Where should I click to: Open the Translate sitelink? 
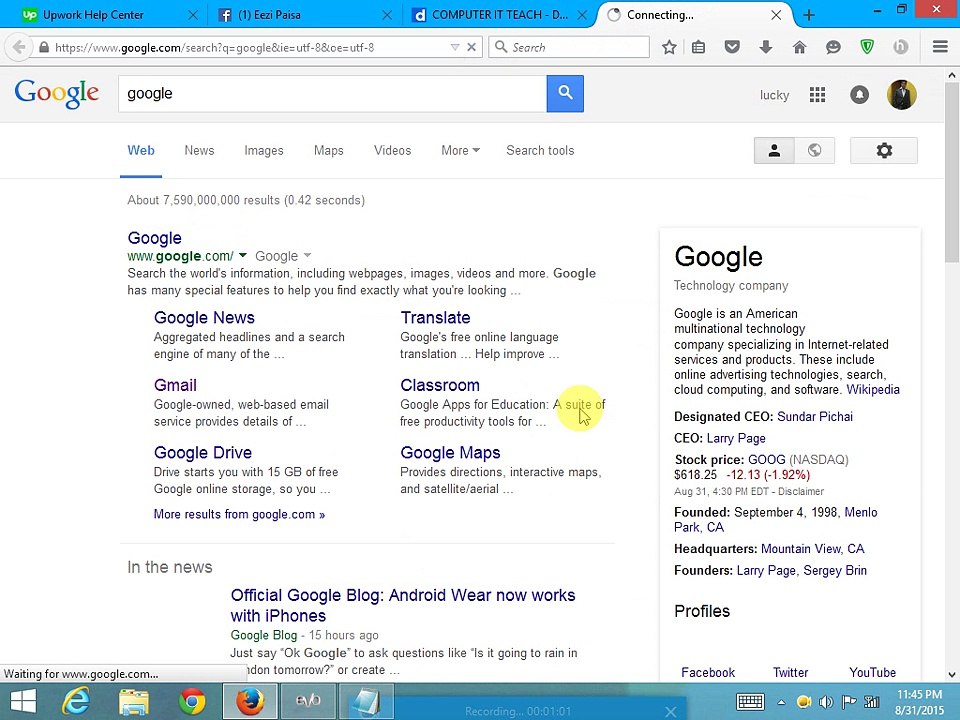pyautogui.click(x=435, y=317)
